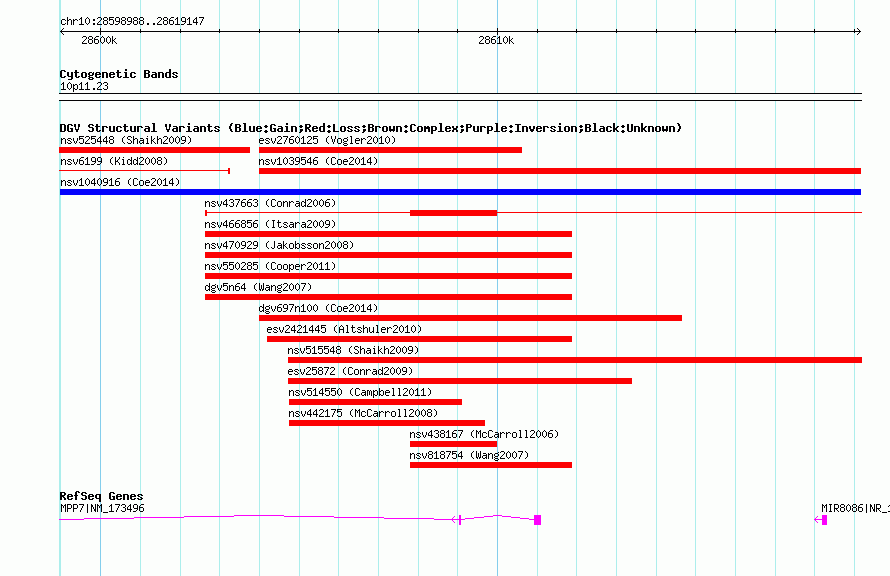Screen dimensions: 890x576
Task: Click the left arrow end of ruler
Action: click(x=62, y=32)
